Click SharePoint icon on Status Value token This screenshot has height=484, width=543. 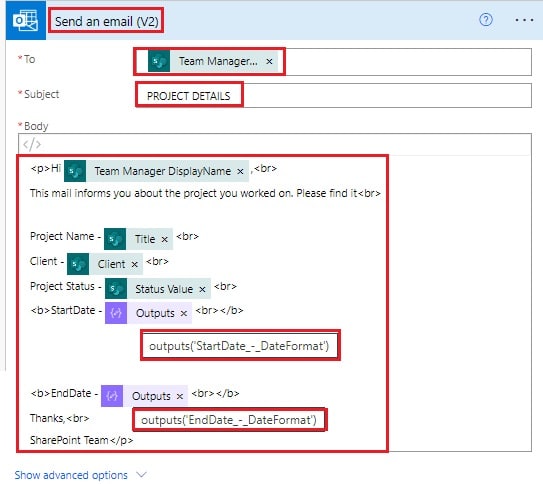click(116, 288)
